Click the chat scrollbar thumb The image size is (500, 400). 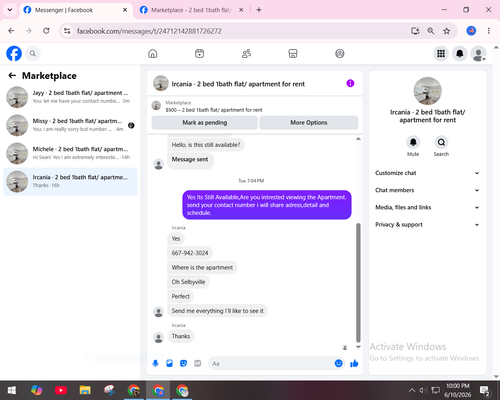[358, 283]
